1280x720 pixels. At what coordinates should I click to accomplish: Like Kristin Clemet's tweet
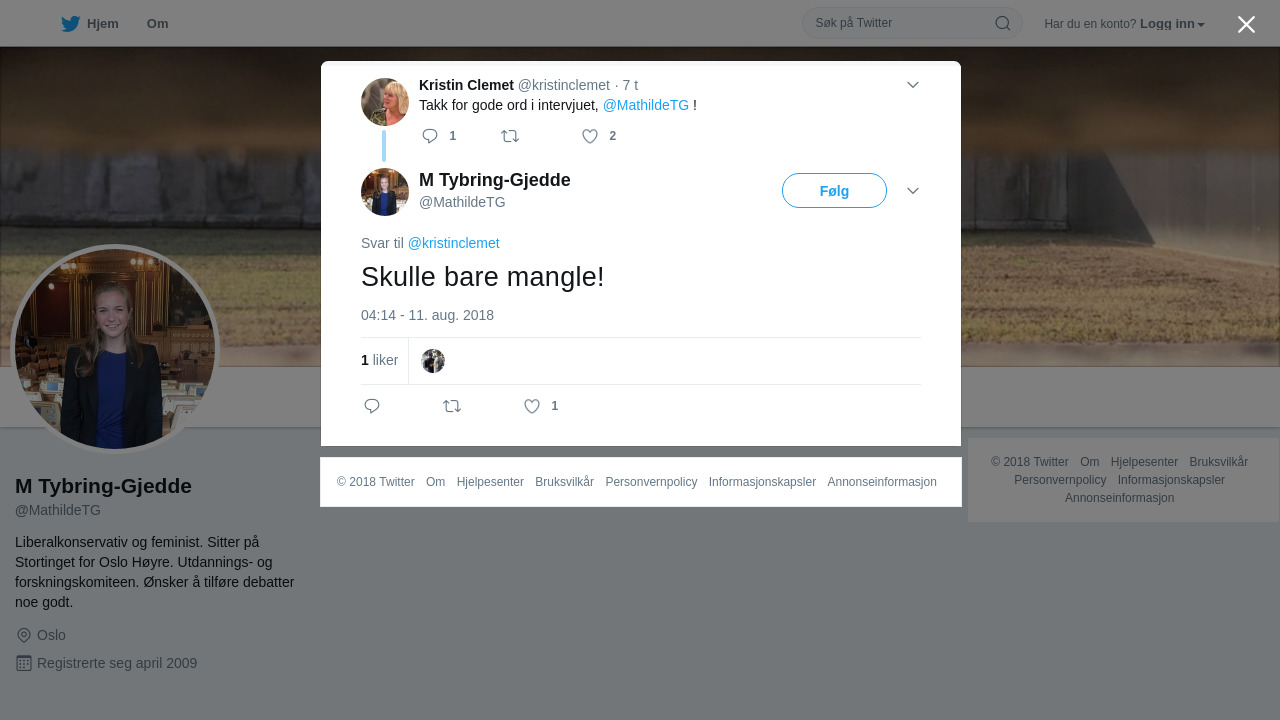click(590, 136)
